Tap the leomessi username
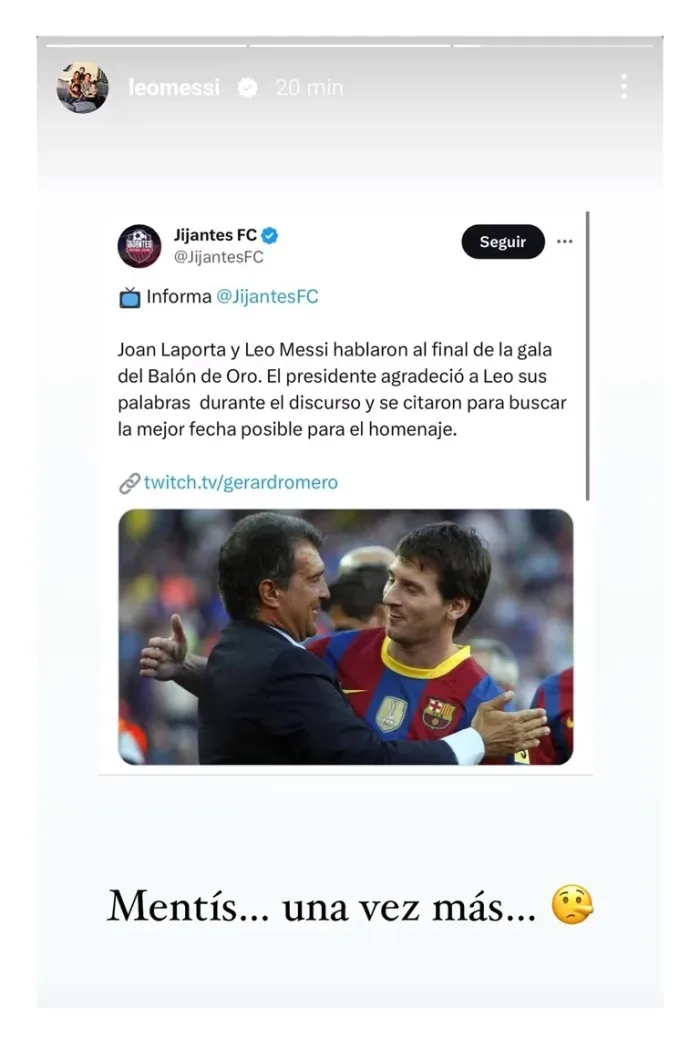This screenshot has width=700, height=1050. coord(174,88)
